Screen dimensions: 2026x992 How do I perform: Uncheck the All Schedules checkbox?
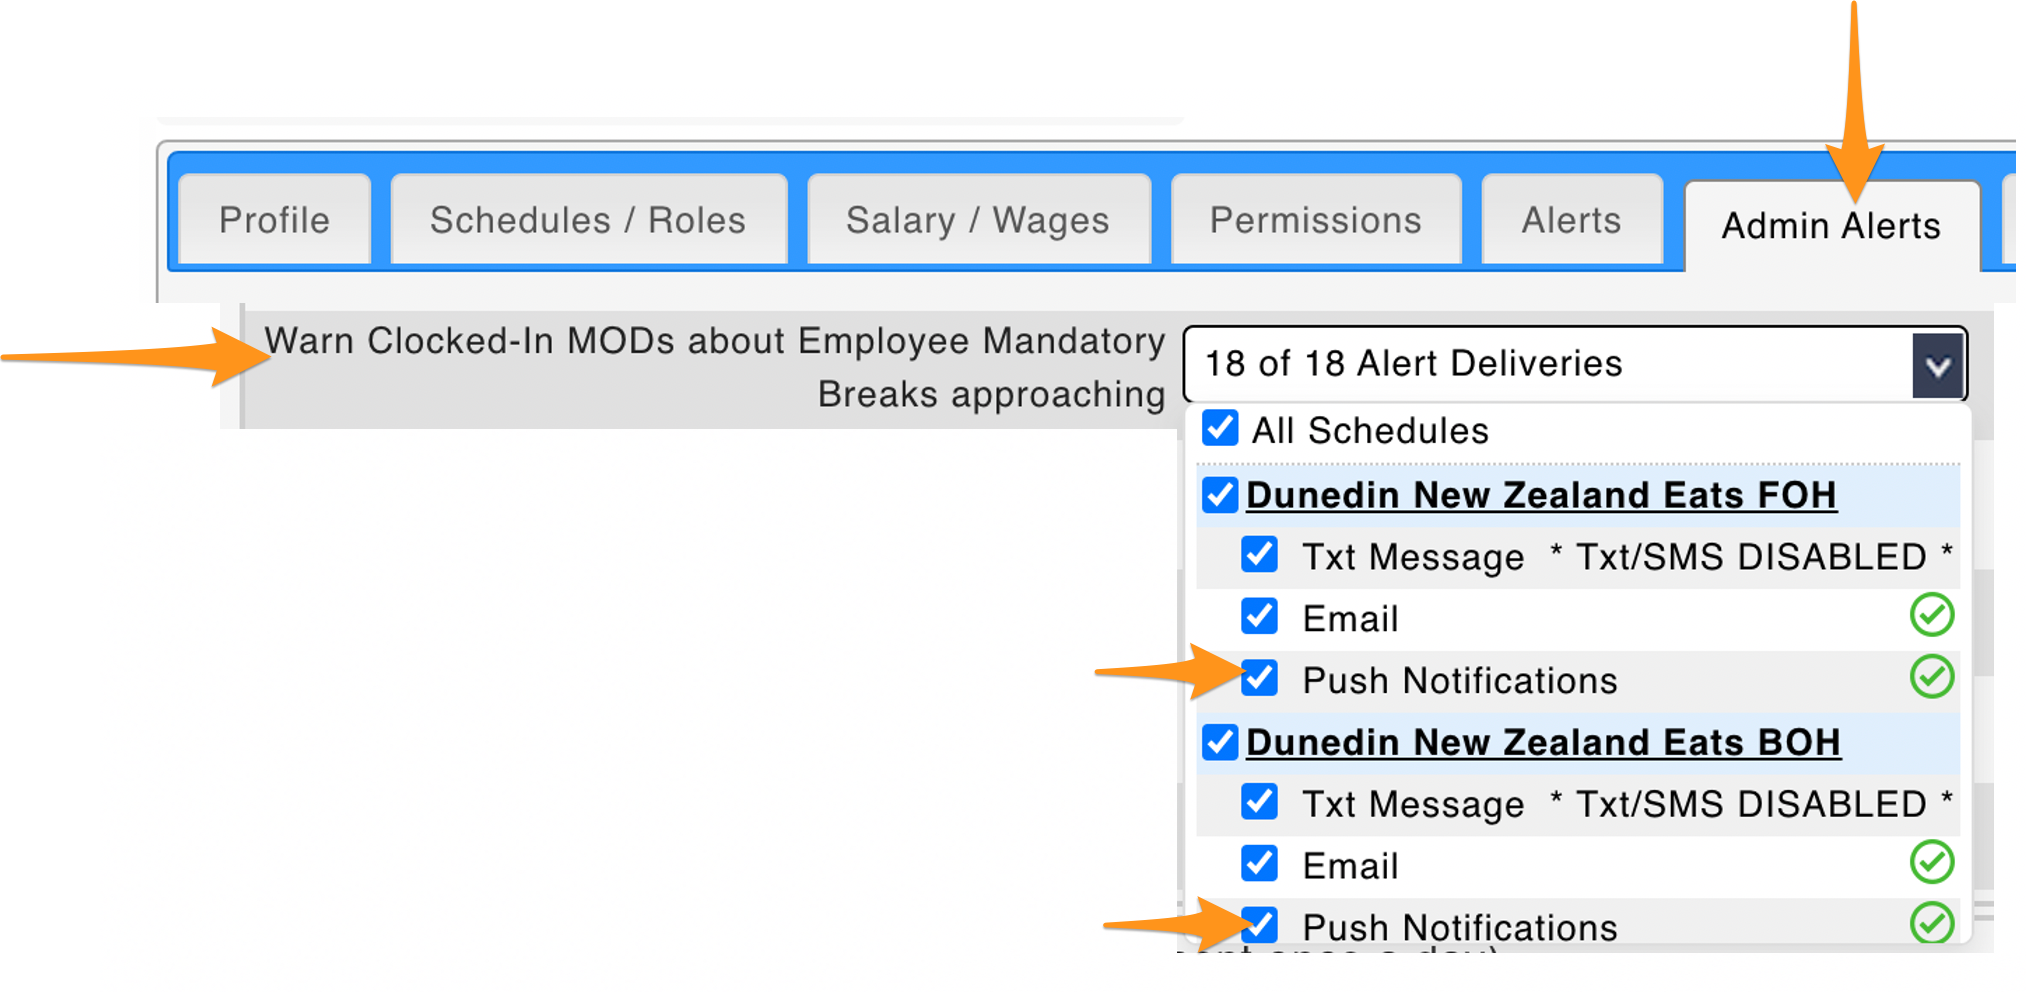pos(1220,428)
